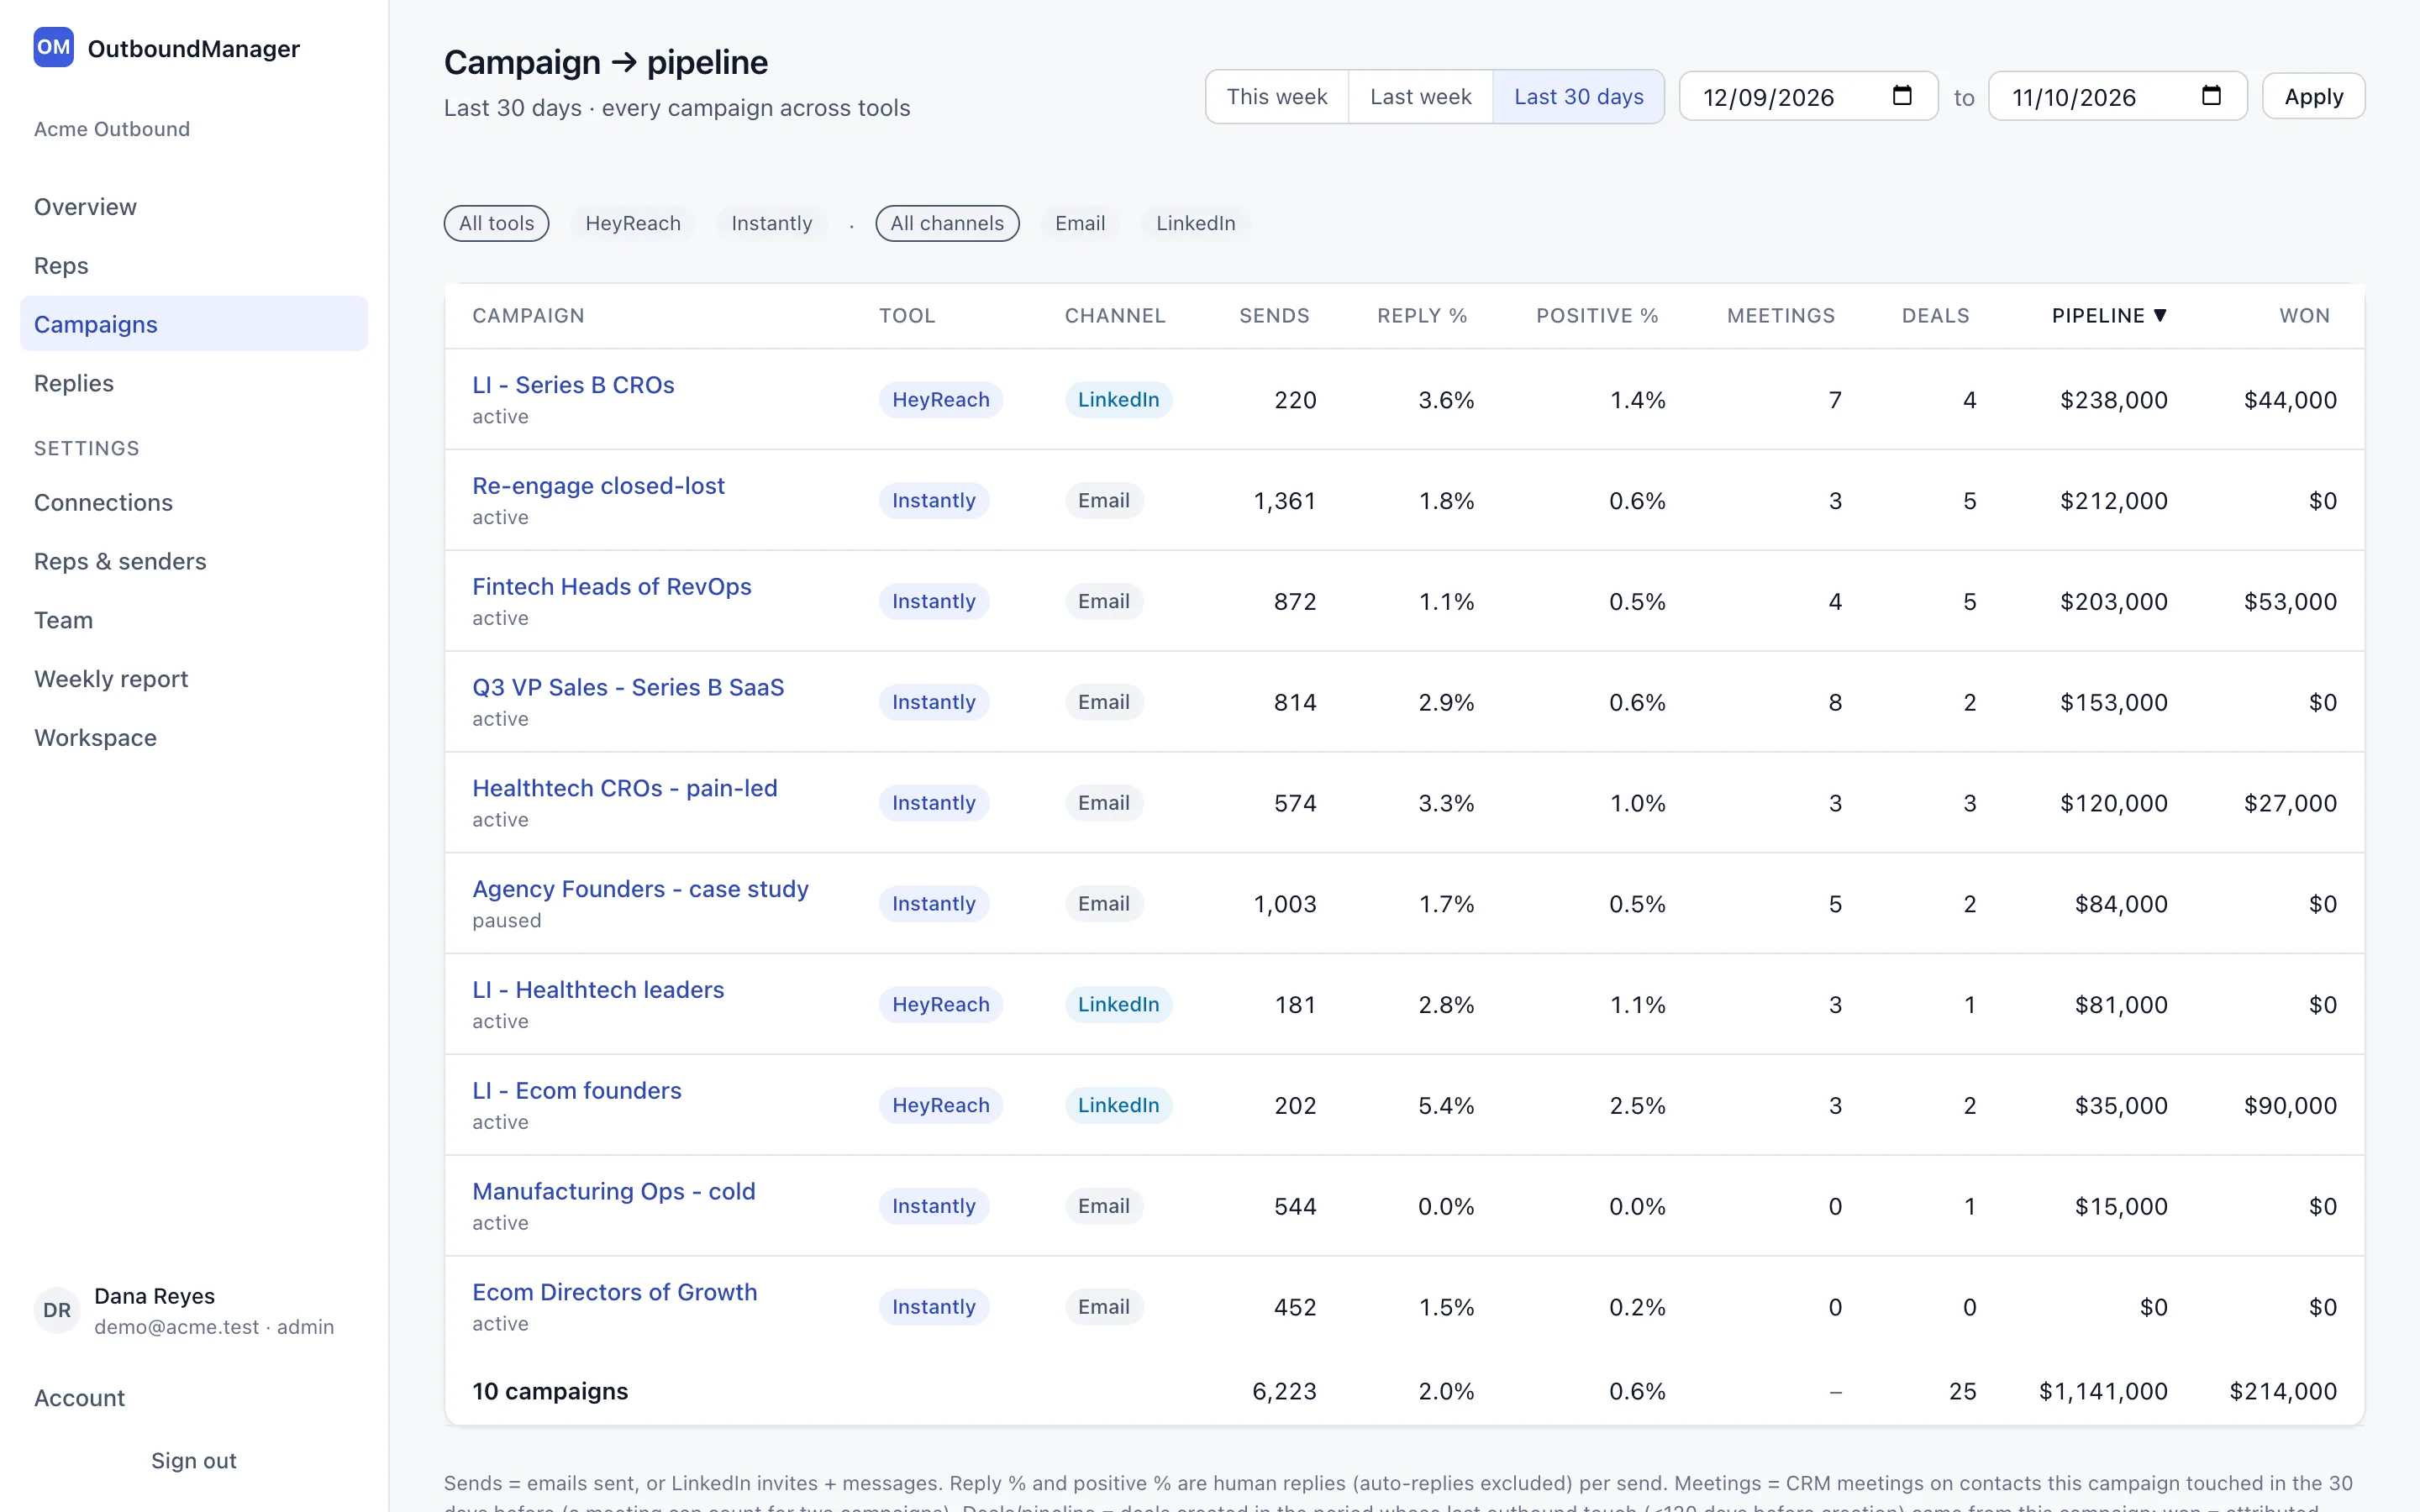Sort by the SENDS column header

click(1274, 316)
